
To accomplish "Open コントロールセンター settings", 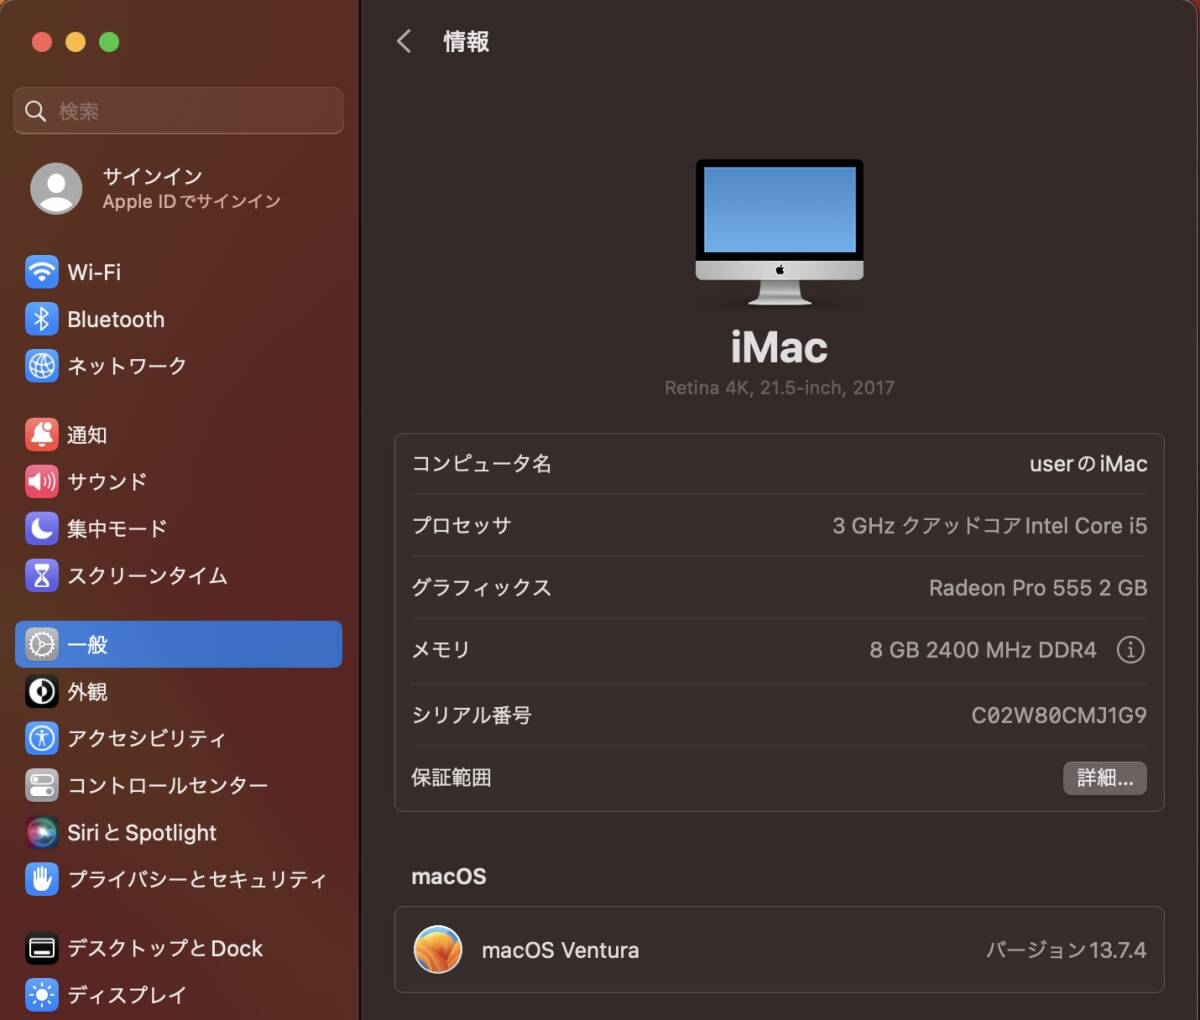I will [x=179, y=785].
